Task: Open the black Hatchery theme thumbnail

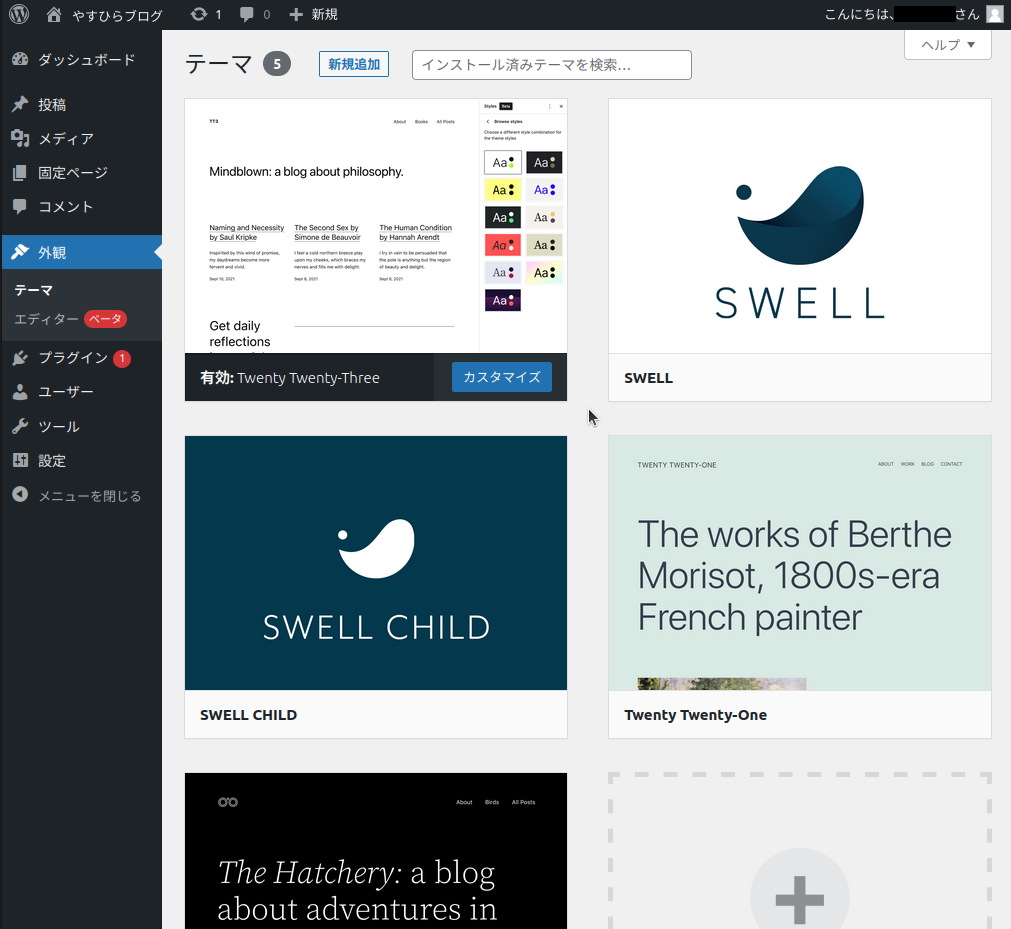Action: coord(376,851)
